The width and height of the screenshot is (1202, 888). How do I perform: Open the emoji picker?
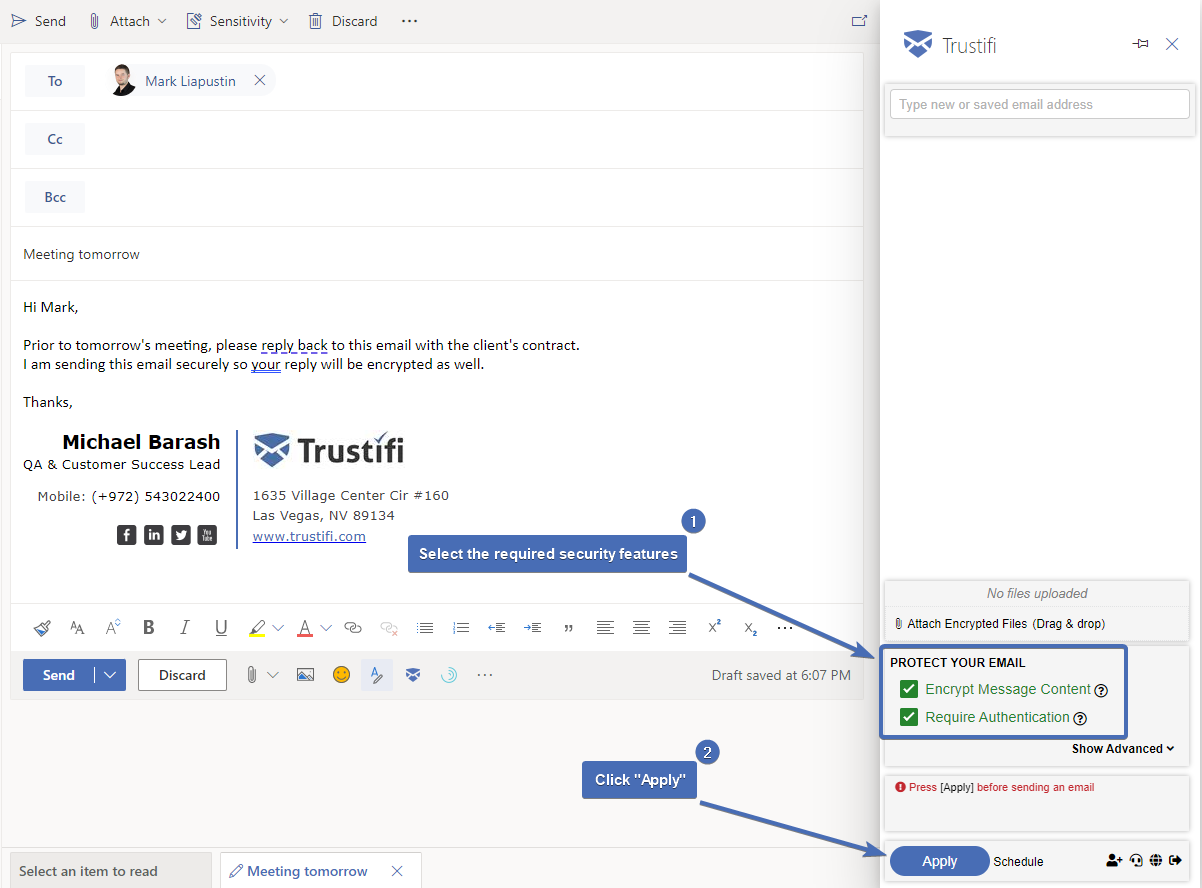coord(342,675)
